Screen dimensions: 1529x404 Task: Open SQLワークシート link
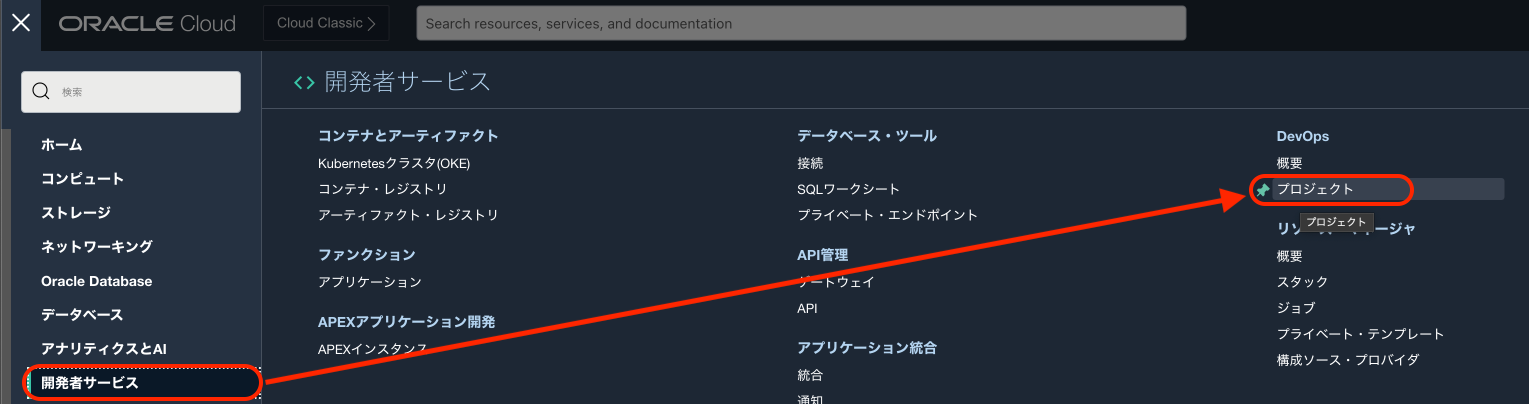tap(849, 189)
